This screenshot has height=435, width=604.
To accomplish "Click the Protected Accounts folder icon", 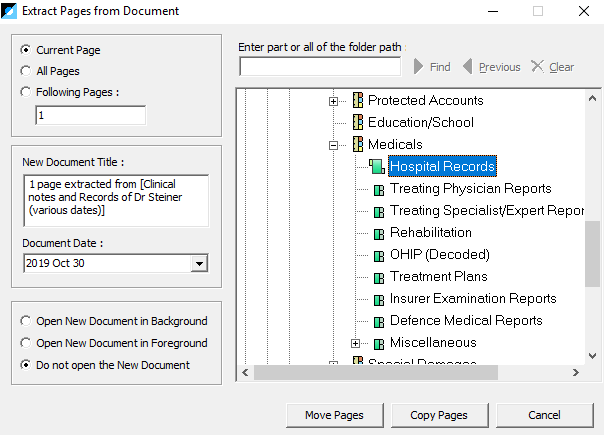I will pyautogui.click(x=357, y=101).
